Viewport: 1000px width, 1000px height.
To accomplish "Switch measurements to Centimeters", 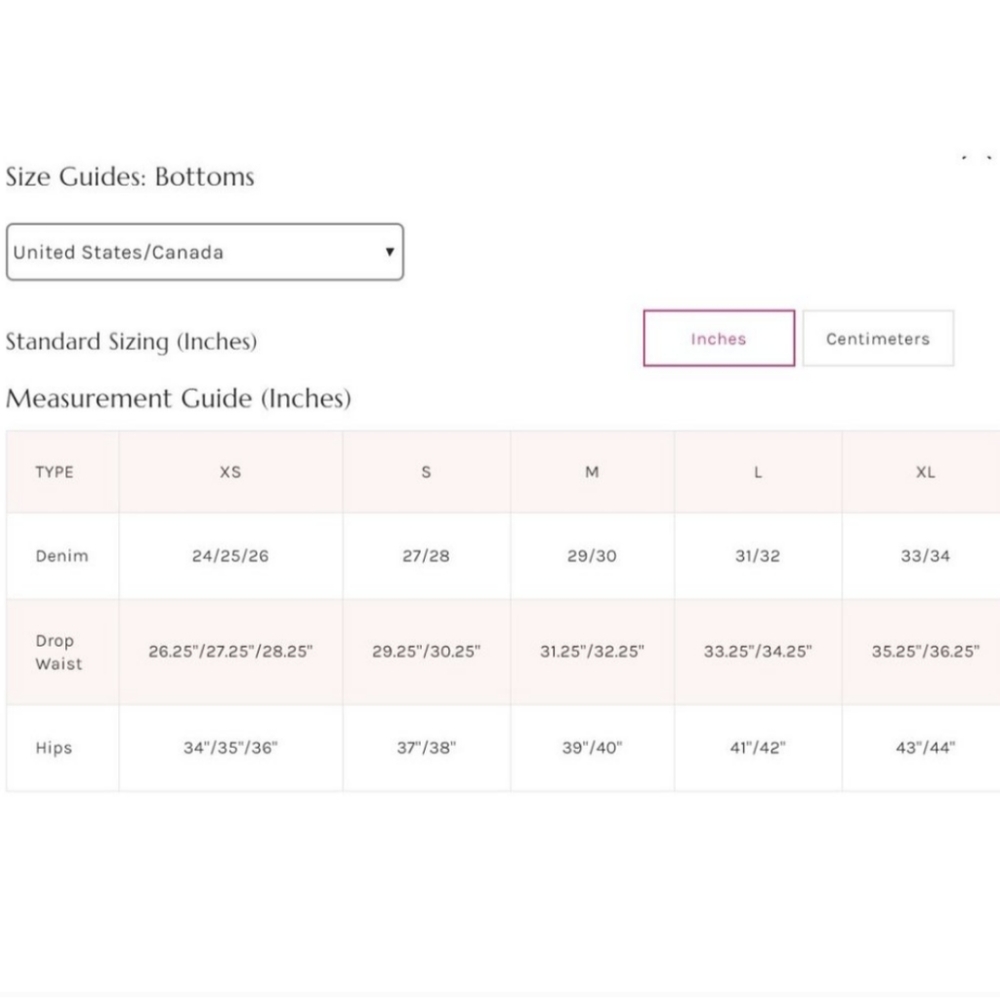I will point(877,339).
